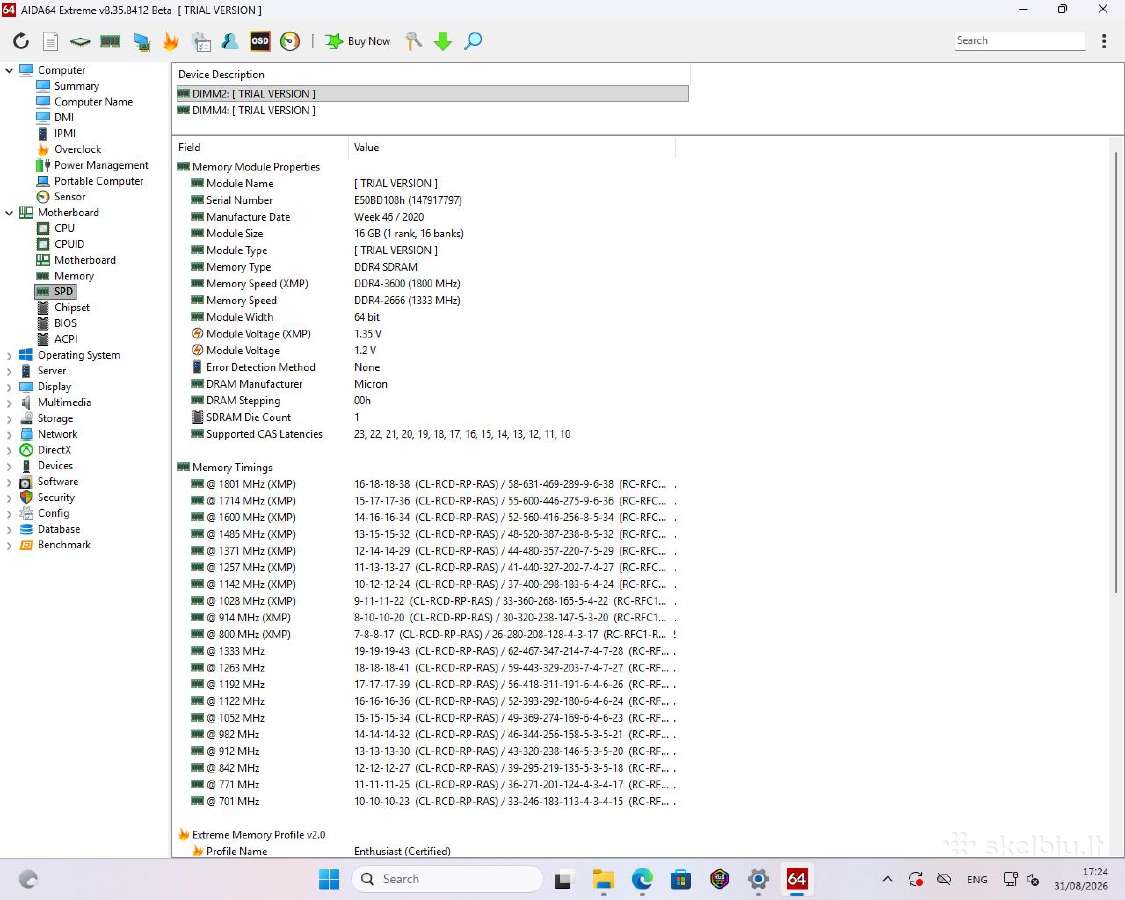Open the Chipset page
Viewport: 1125px width, 900px height.
point(72,307)
